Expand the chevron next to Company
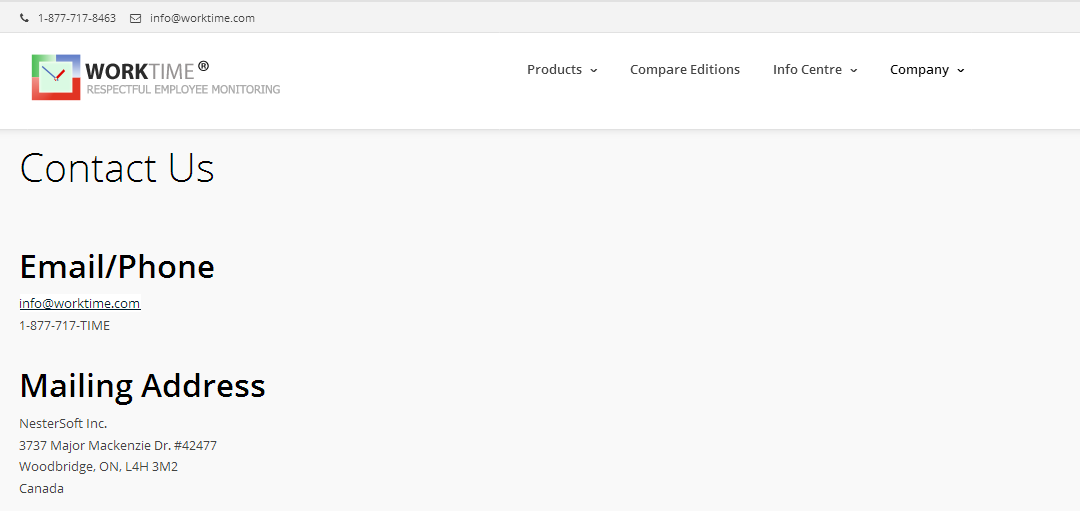Image resolution: width=1080 pixels, height=511 pixels. 961,70
